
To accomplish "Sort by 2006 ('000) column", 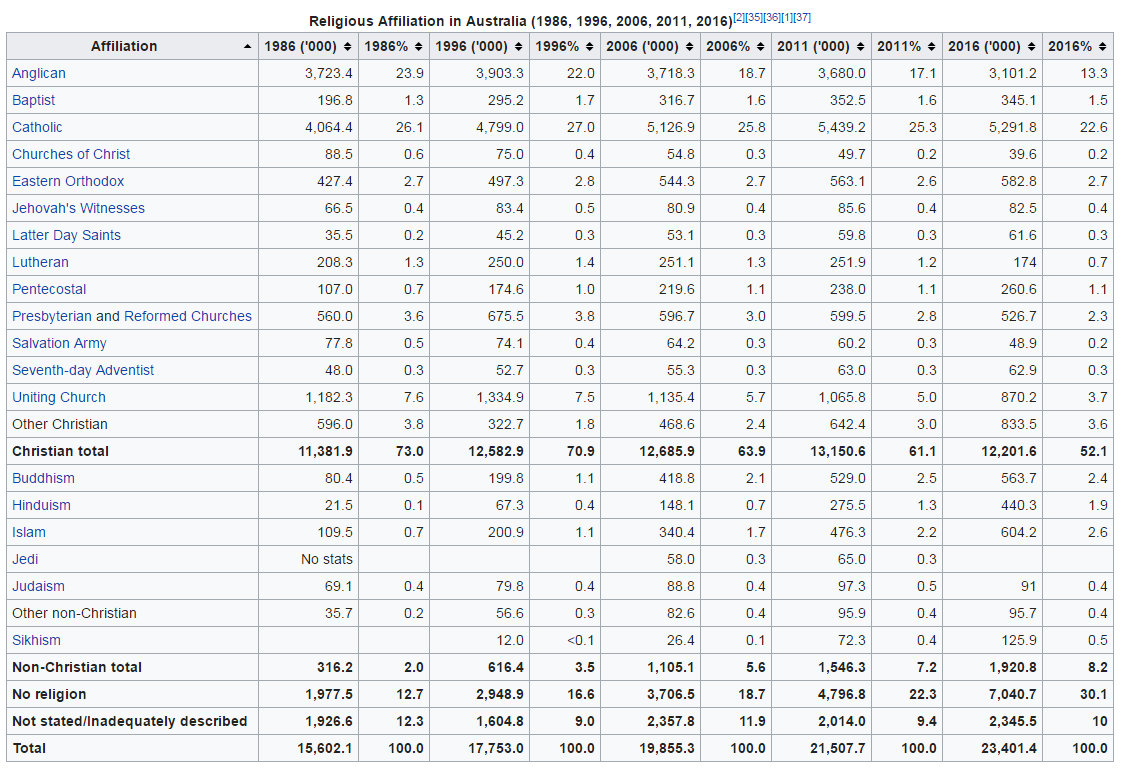I will [x=688, y=47].
